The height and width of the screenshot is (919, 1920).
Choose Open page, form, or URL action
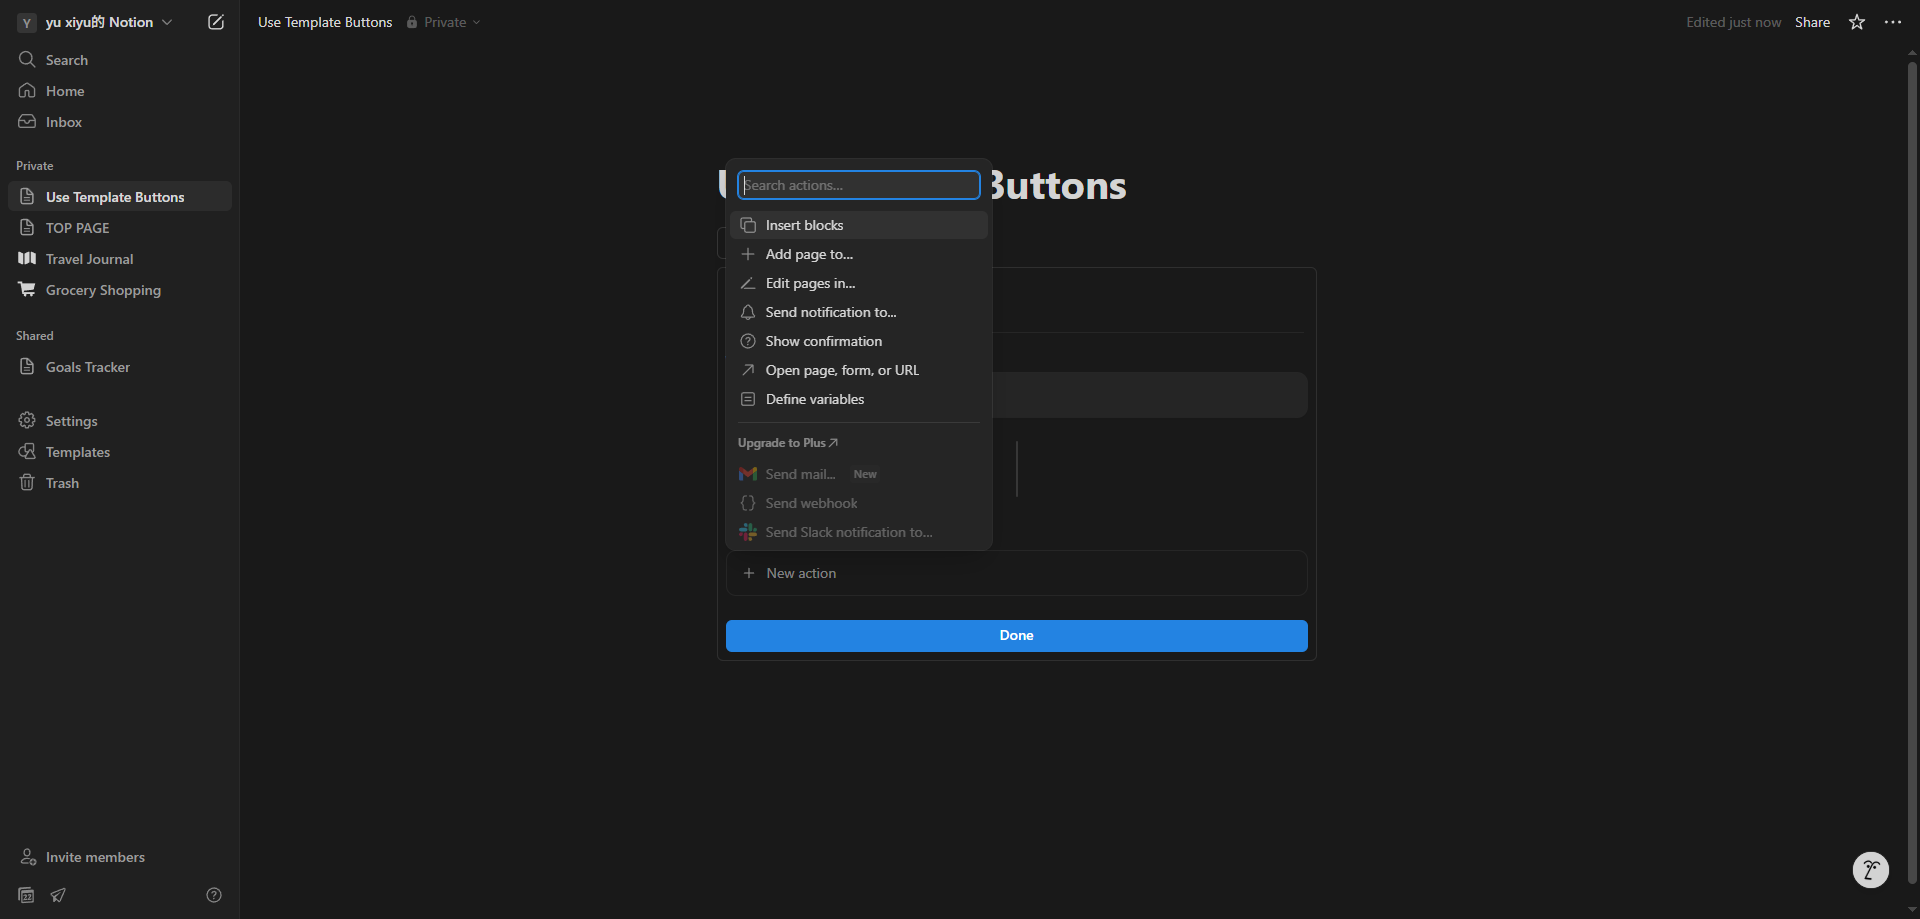click(x=859, y=370)
